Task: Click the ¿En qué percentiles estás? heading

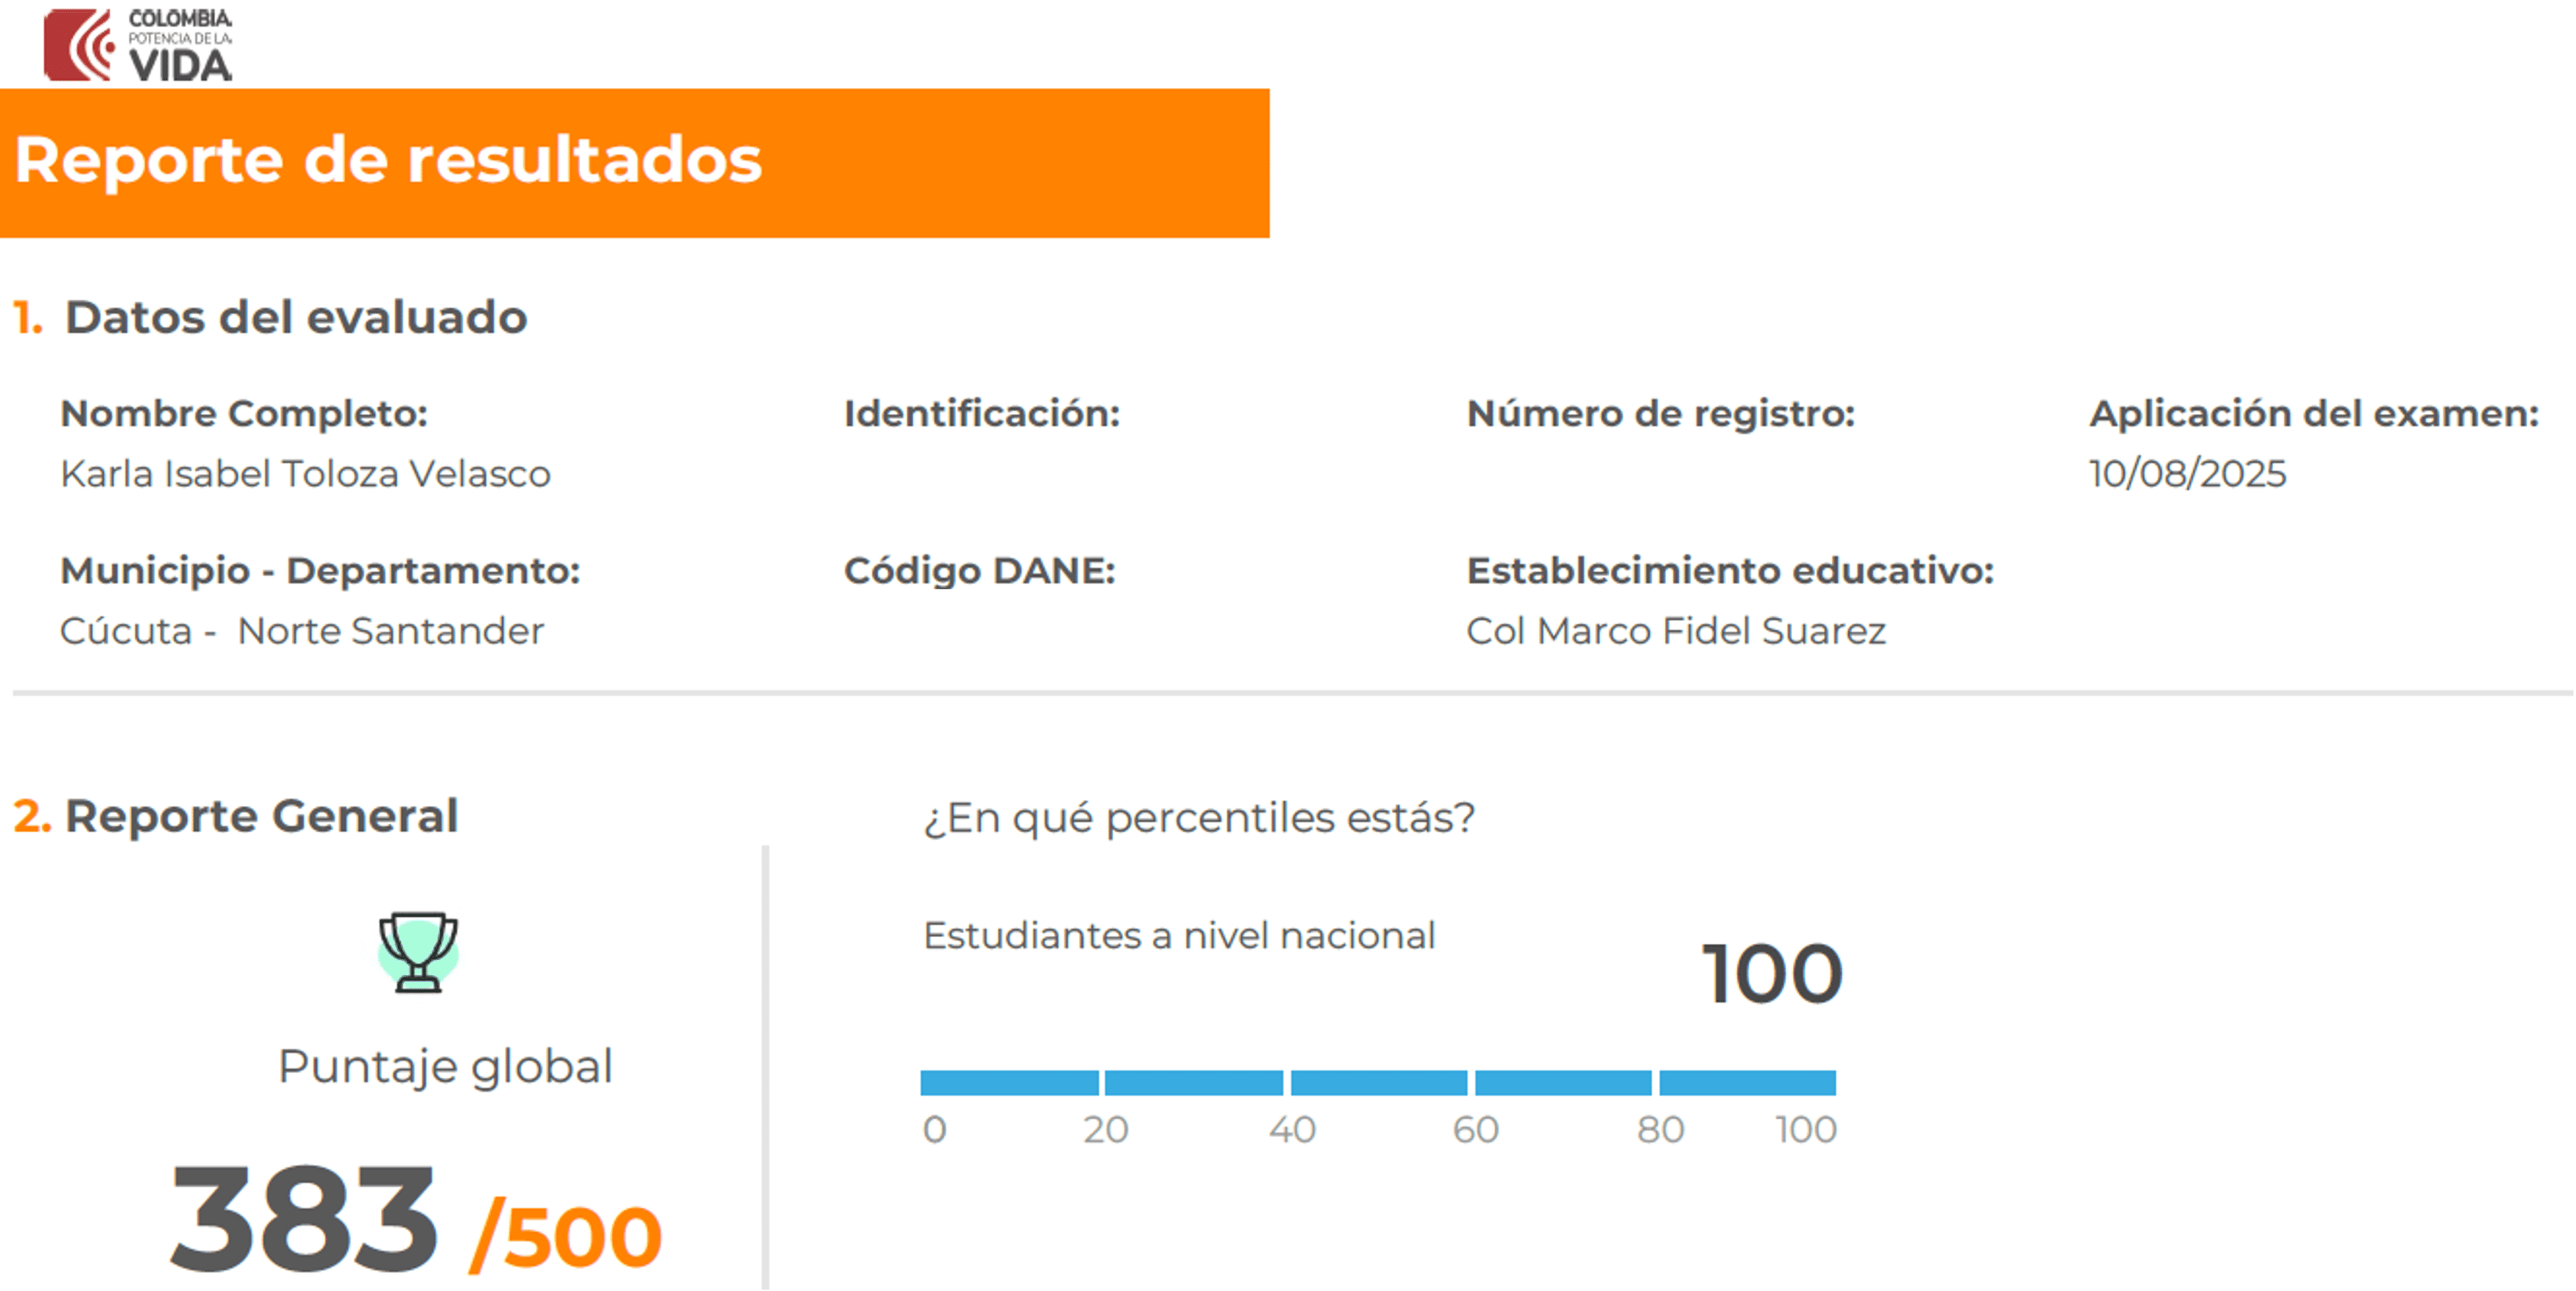Action: [x=1198, y=818]
